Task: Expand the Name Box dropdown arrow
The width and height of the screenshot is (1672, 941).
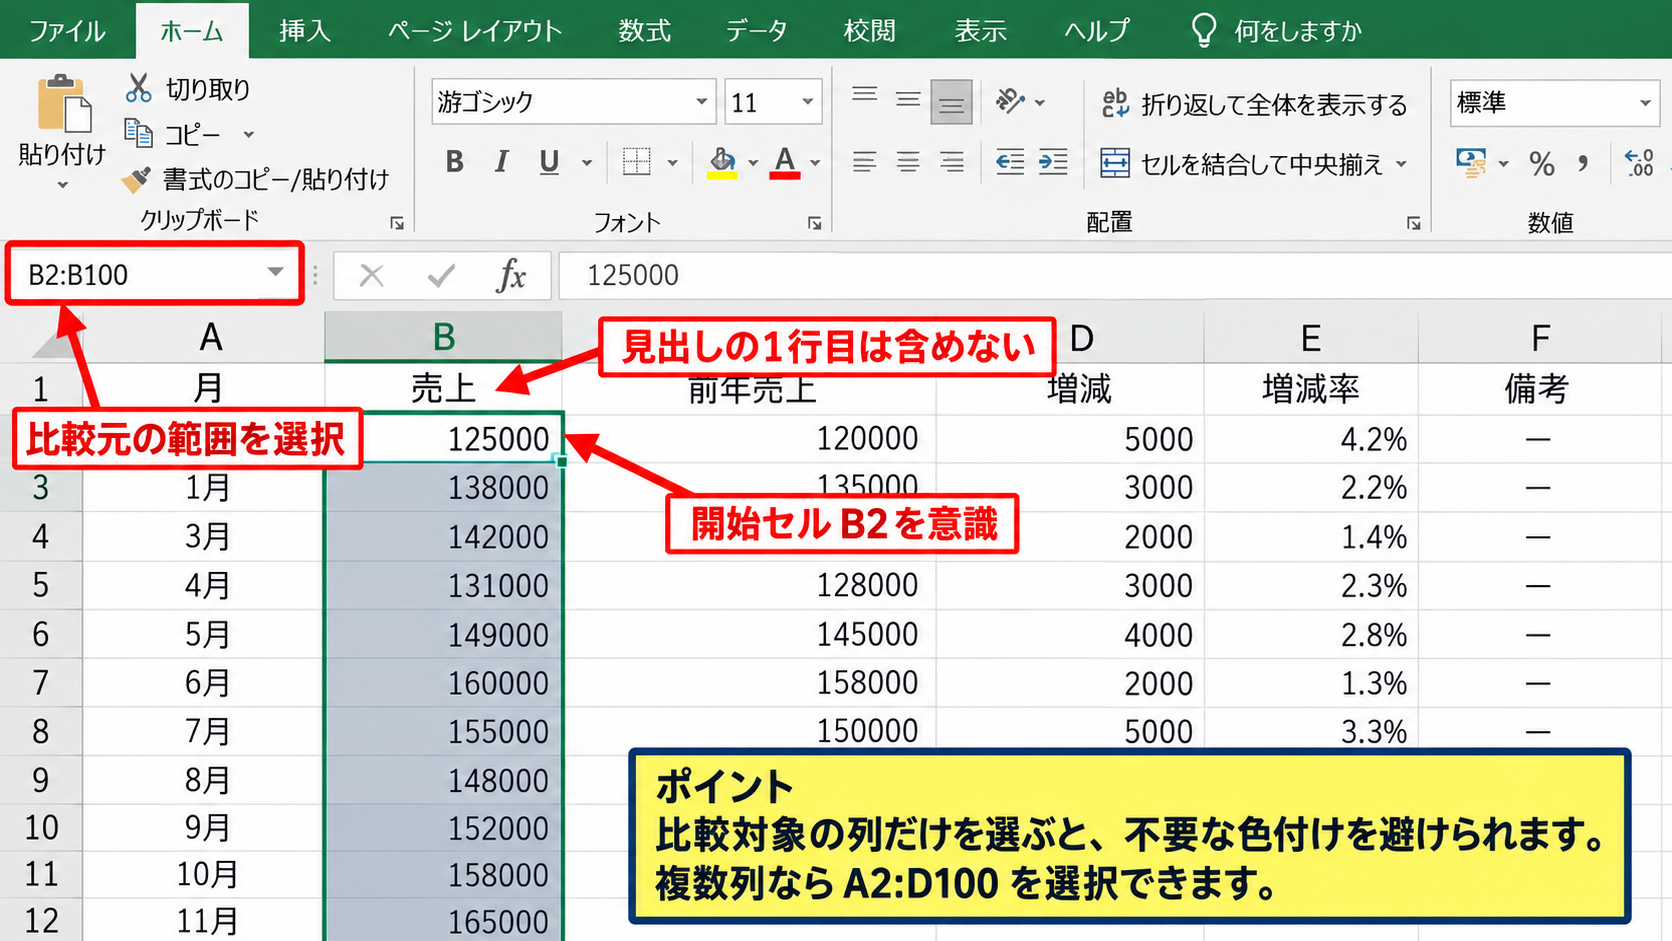Action: (x=275, y=273)
